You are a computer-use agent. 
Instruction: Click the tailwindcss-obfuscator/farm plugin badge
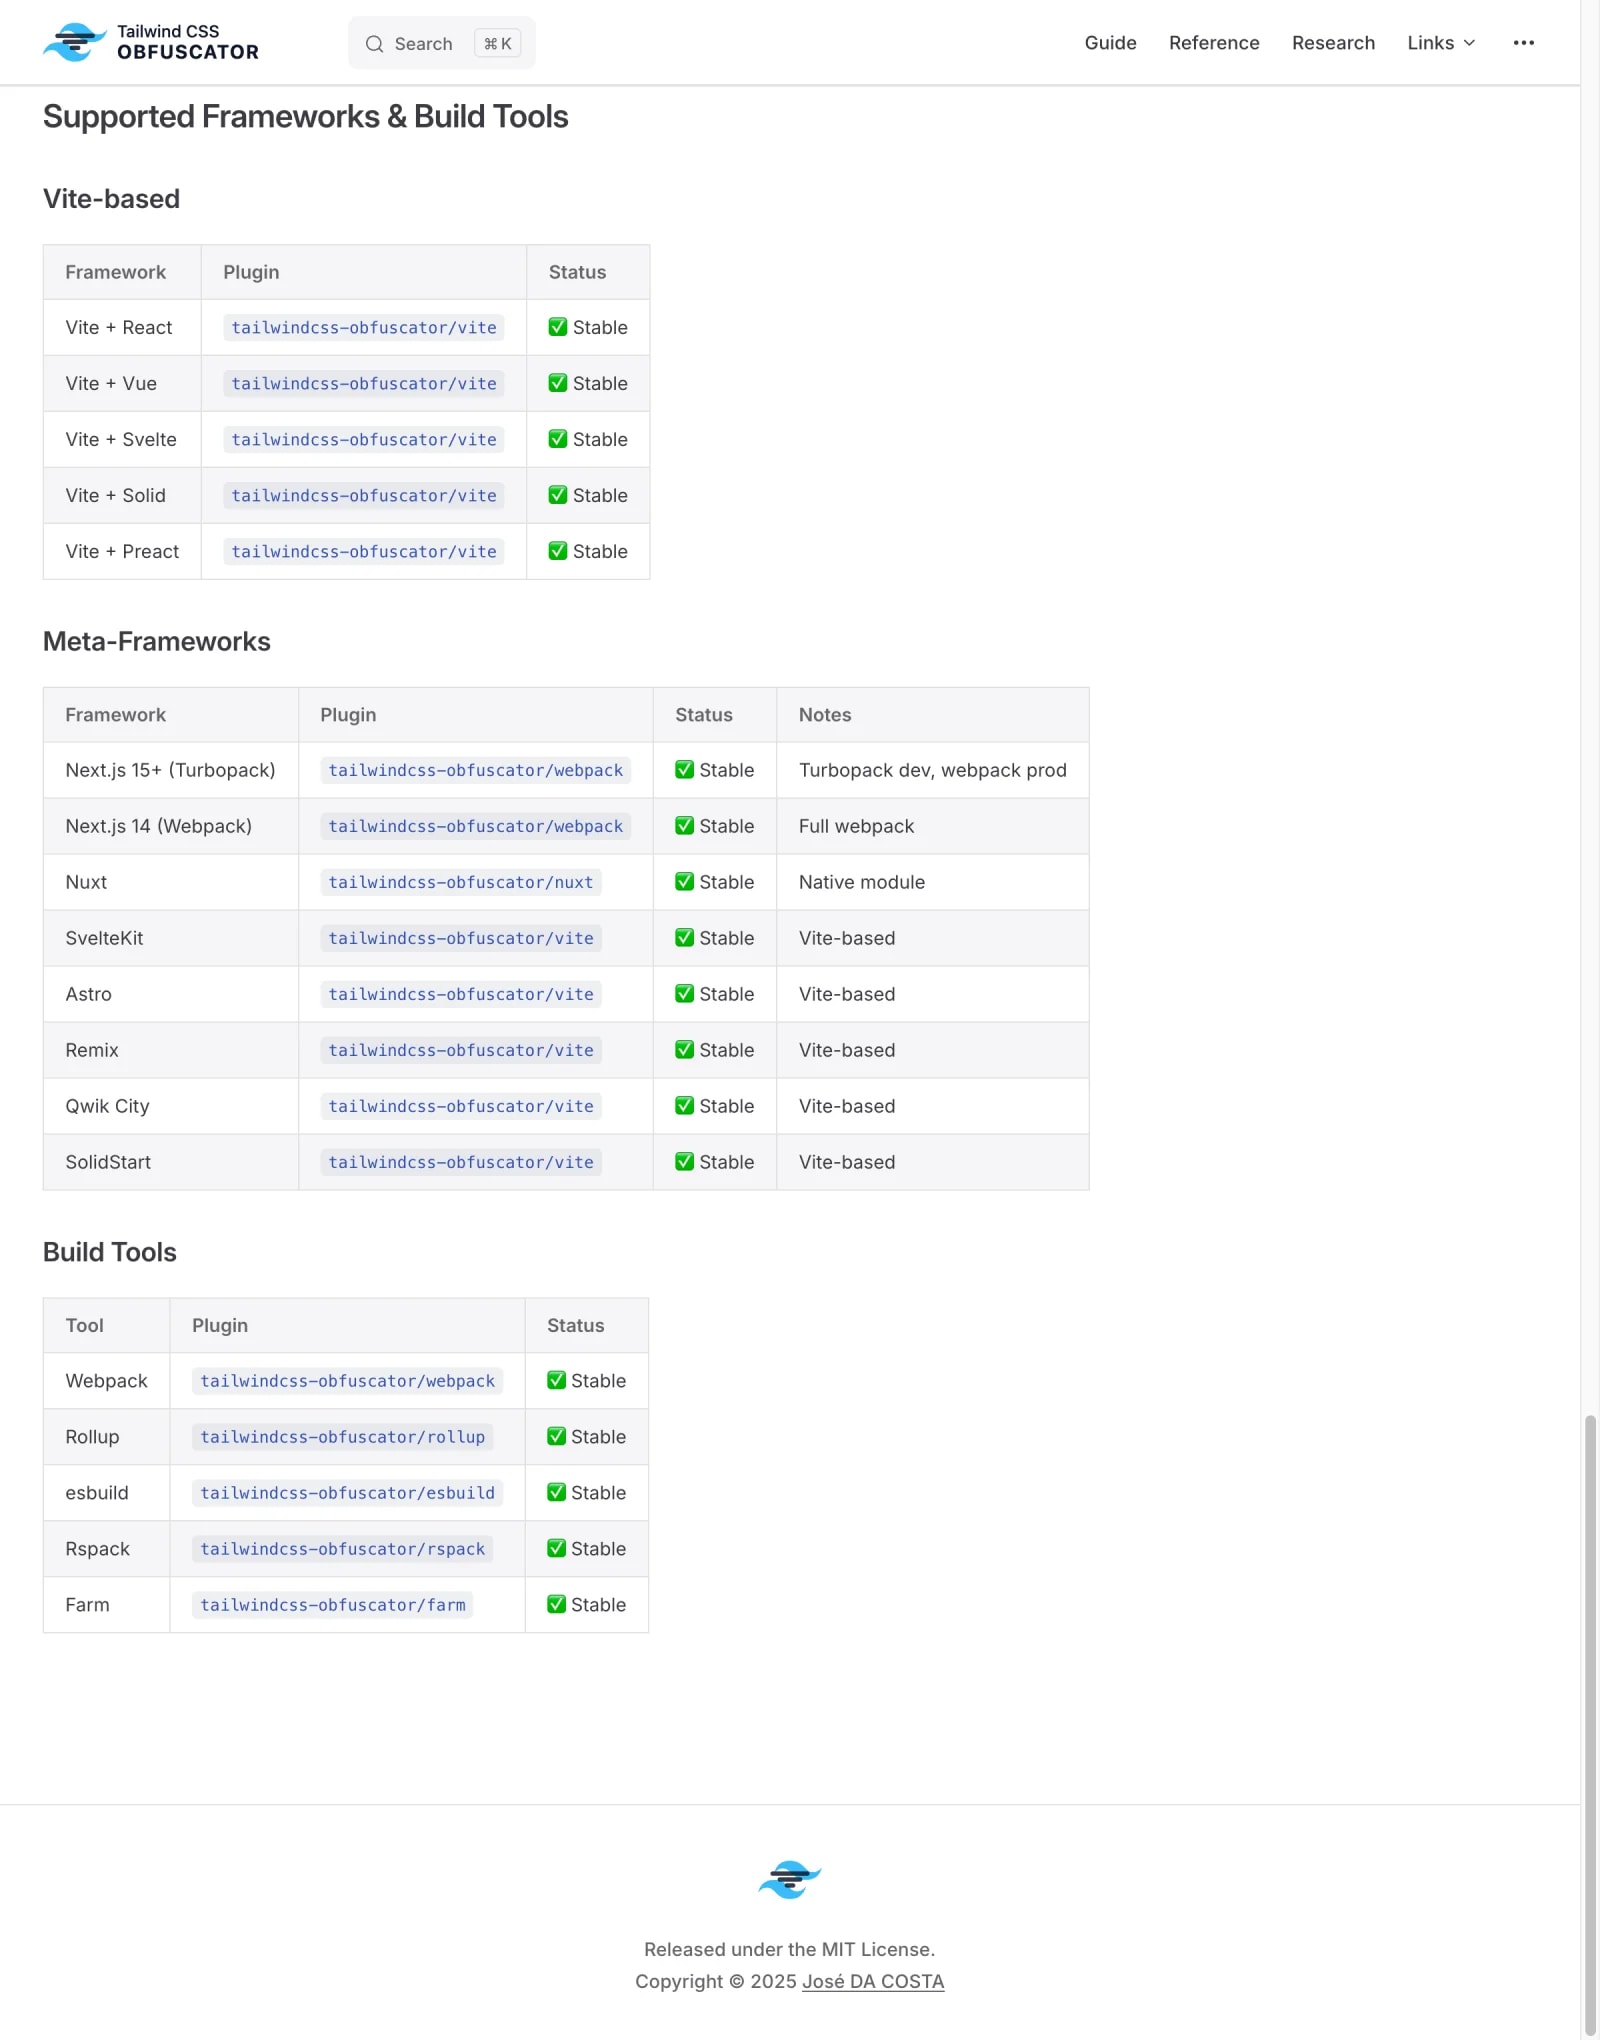[x=333, y=1605]
